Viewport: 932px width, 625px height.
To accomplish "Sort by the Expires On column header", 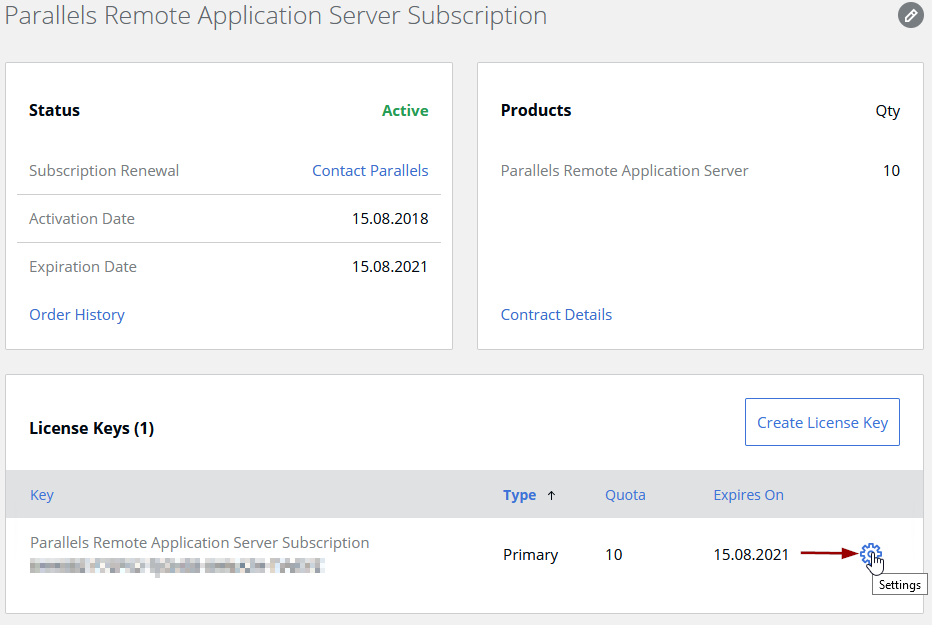I will point(748,495).
